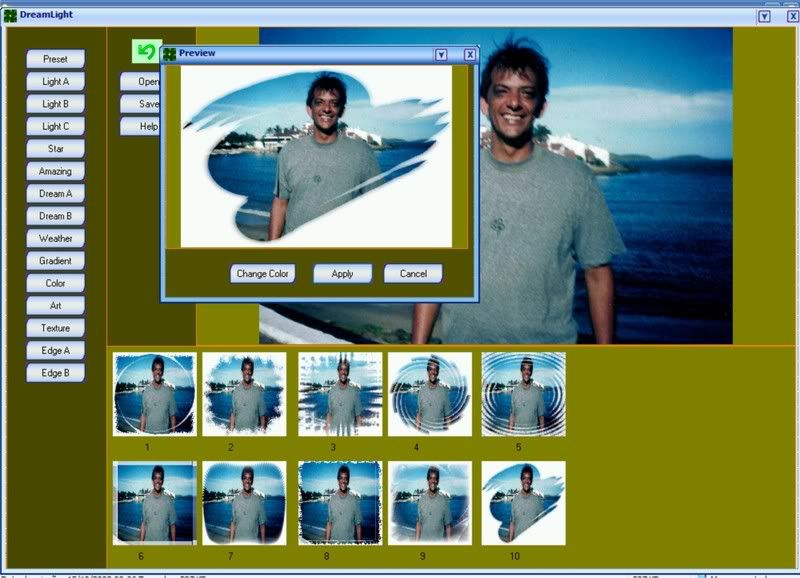800x578 pixels.
Task: Select the Light A effect category
Action: tap(56, 81)
